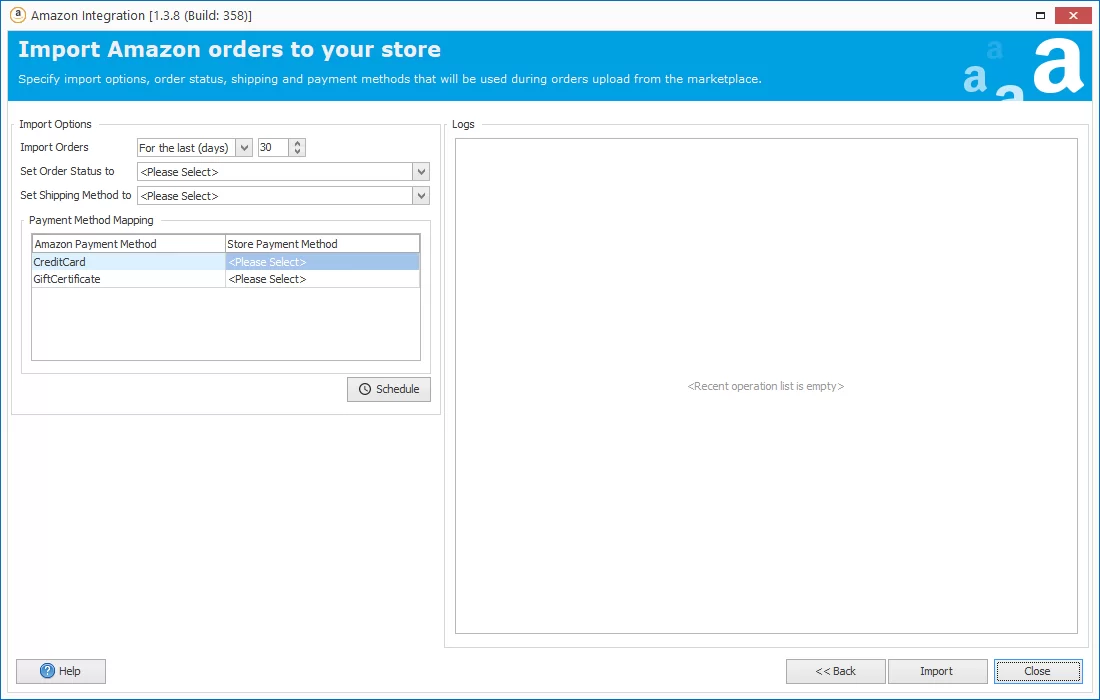Click the Help question mark icon
The height and width of the screenshot is (700, 1100).
coord(46,671)
